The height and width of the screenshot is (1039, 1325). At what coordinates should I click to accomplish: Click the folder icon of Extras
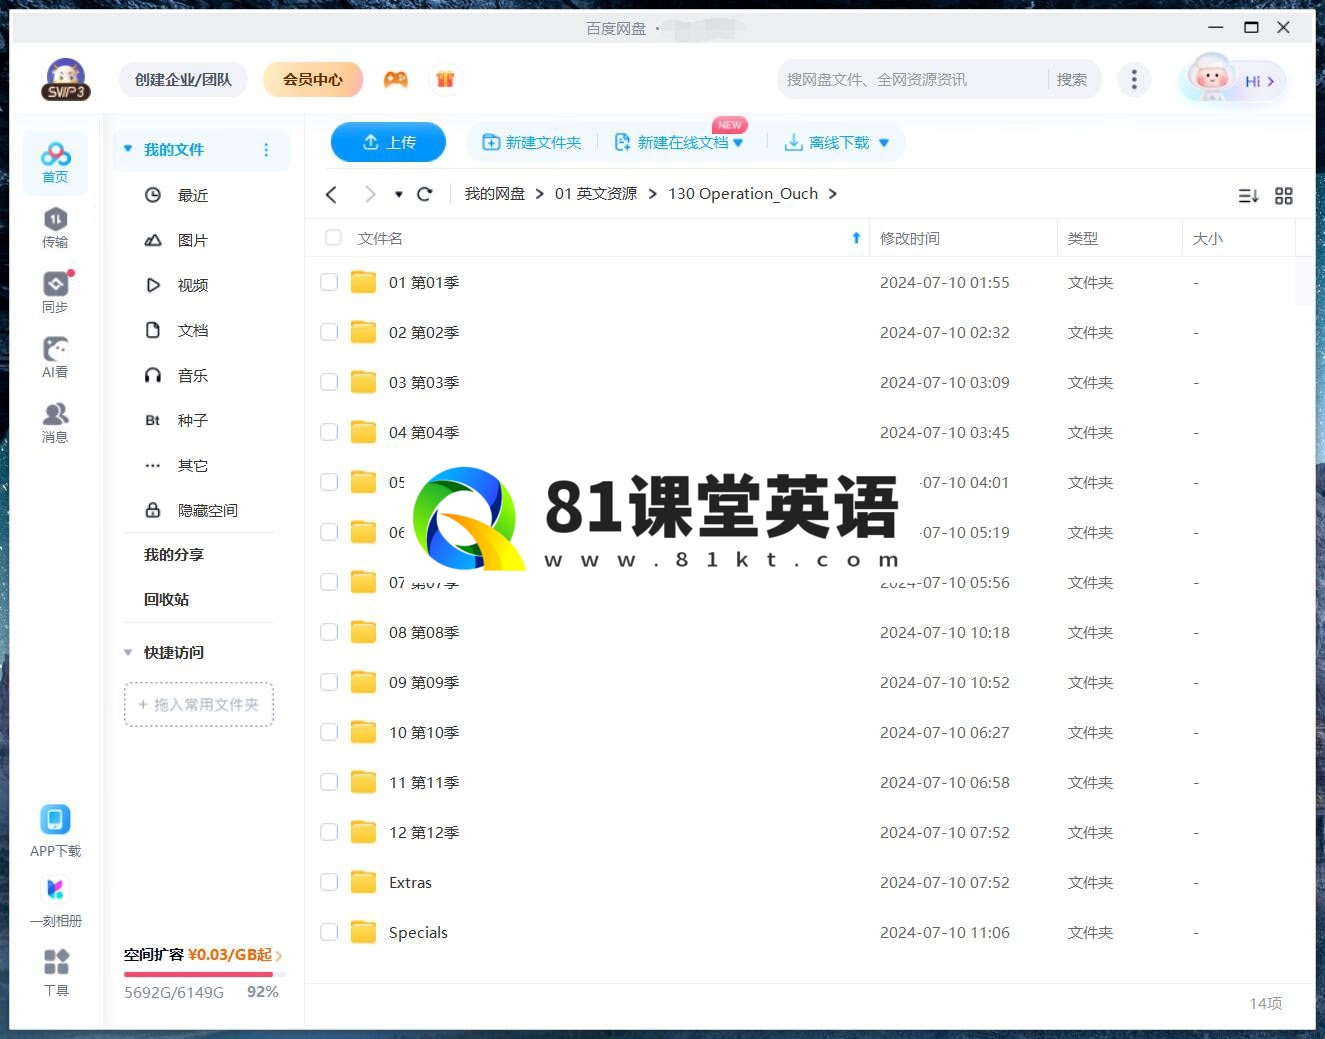[363, 882]
